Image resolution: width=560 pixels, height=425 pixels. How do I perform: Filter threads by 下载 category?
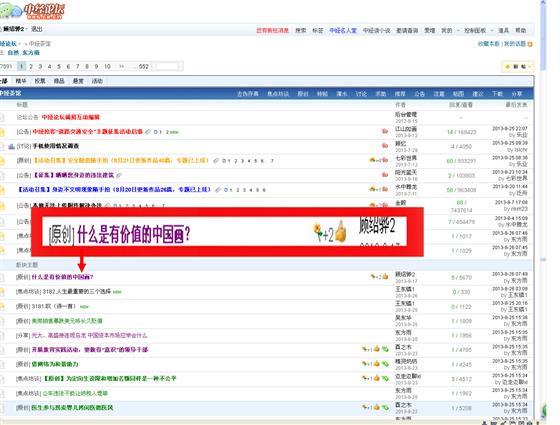pos(497,94)
